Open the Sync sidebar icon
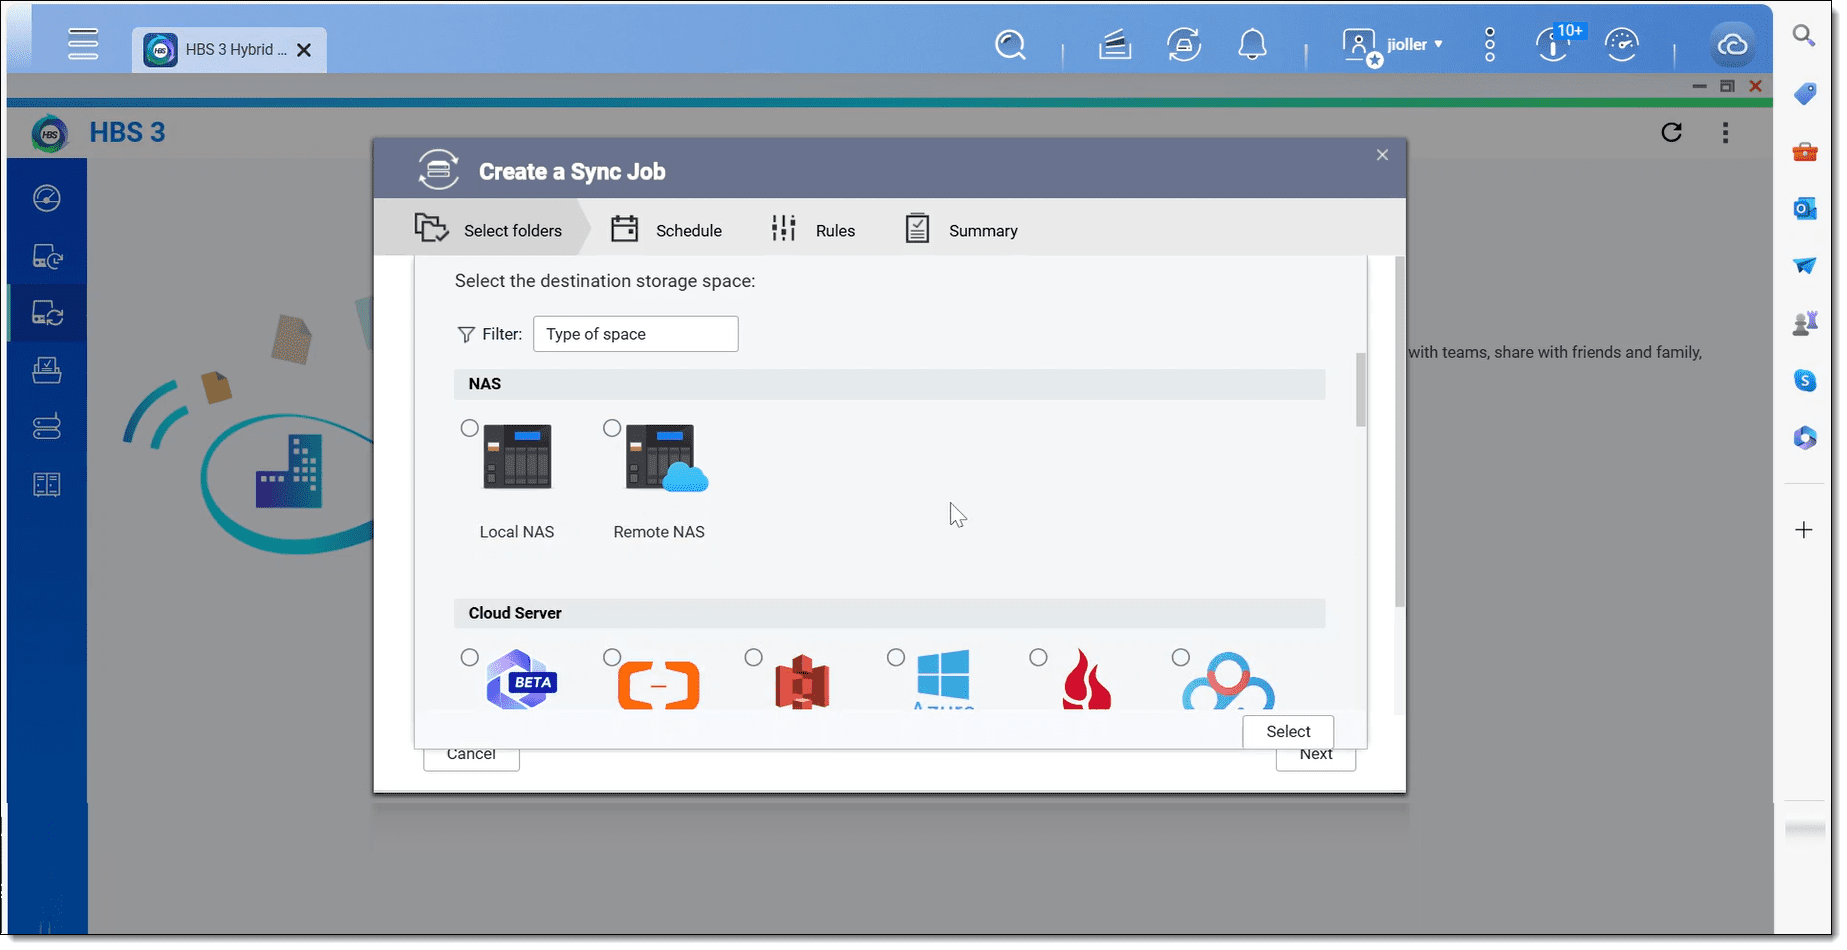This screenshot has height=950, width=1847. (x=47, y=314)
